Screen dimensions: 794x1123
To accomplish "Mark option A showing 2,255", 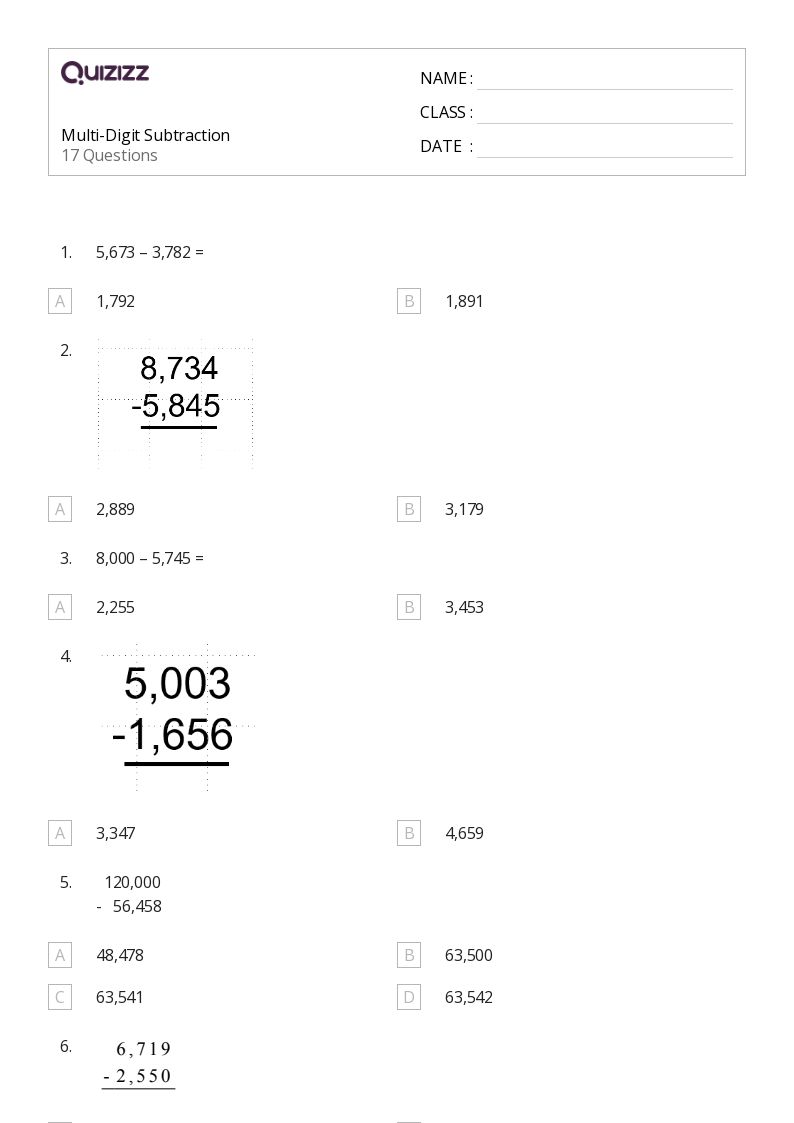I will click(60, 607).
